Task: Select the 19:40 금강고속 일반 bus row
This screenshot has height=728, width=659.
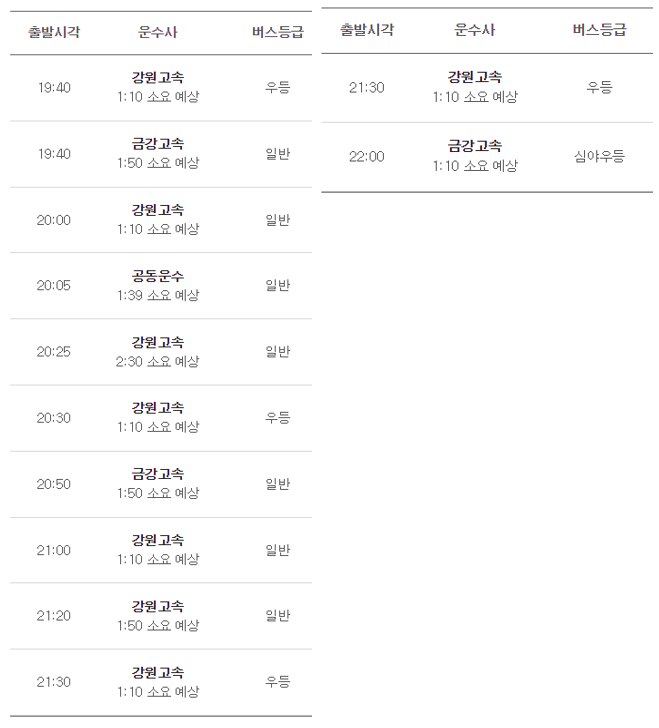Action: click(161, 154)
